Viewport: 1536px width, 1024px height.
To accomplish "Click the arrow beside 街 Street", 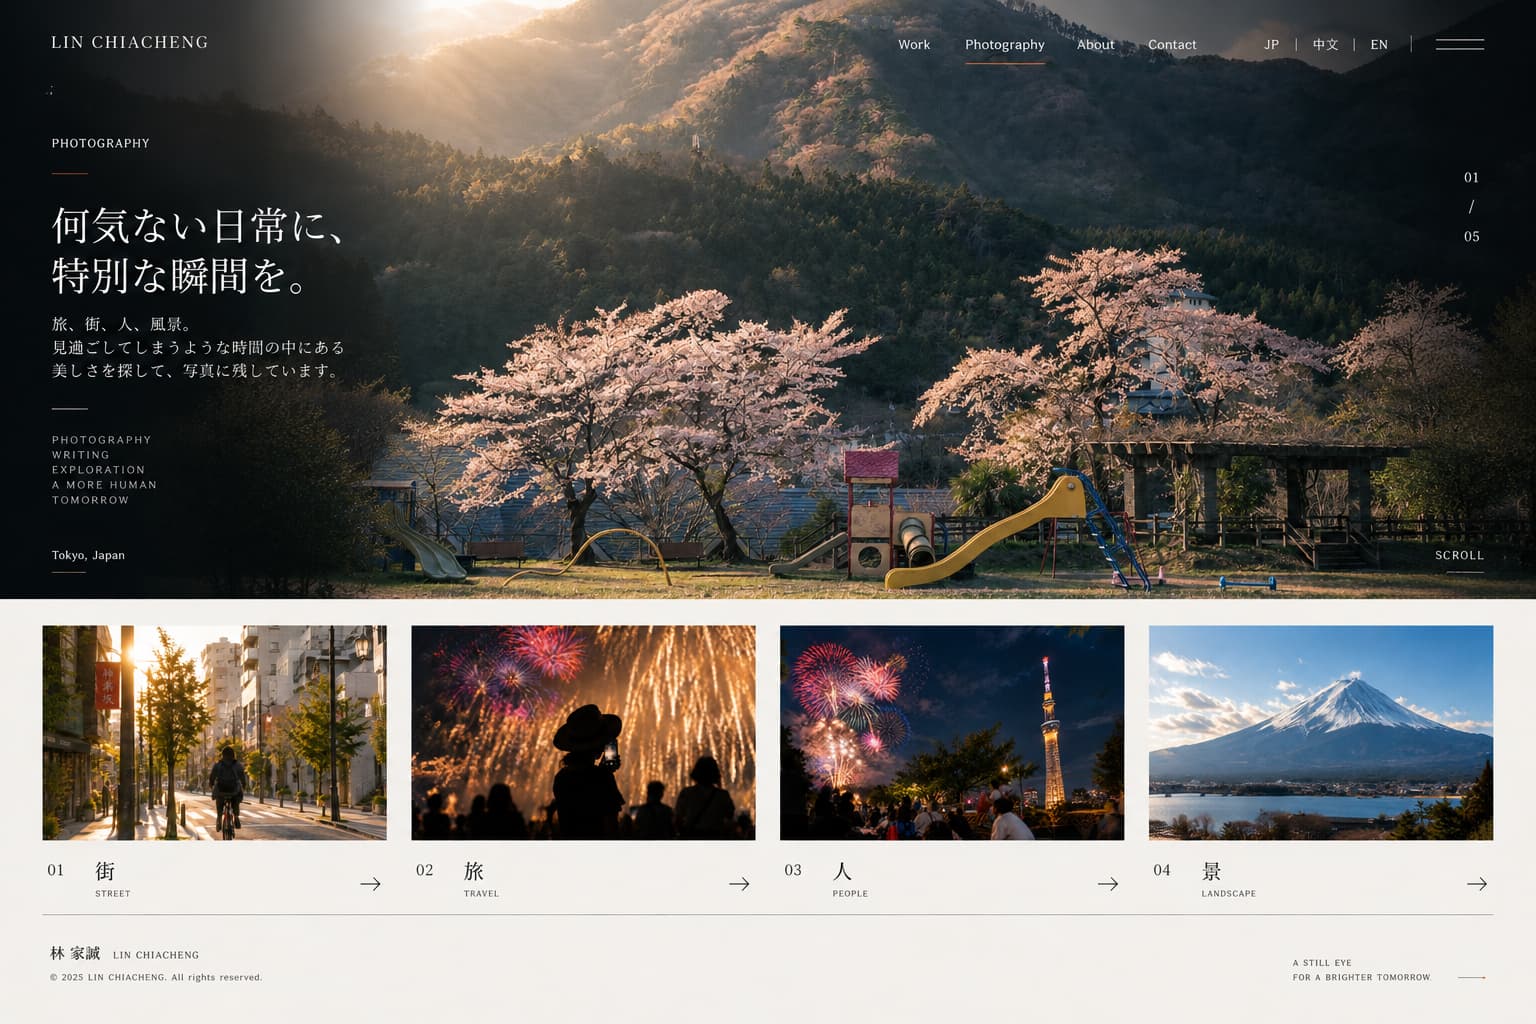I will coord(370,884).
